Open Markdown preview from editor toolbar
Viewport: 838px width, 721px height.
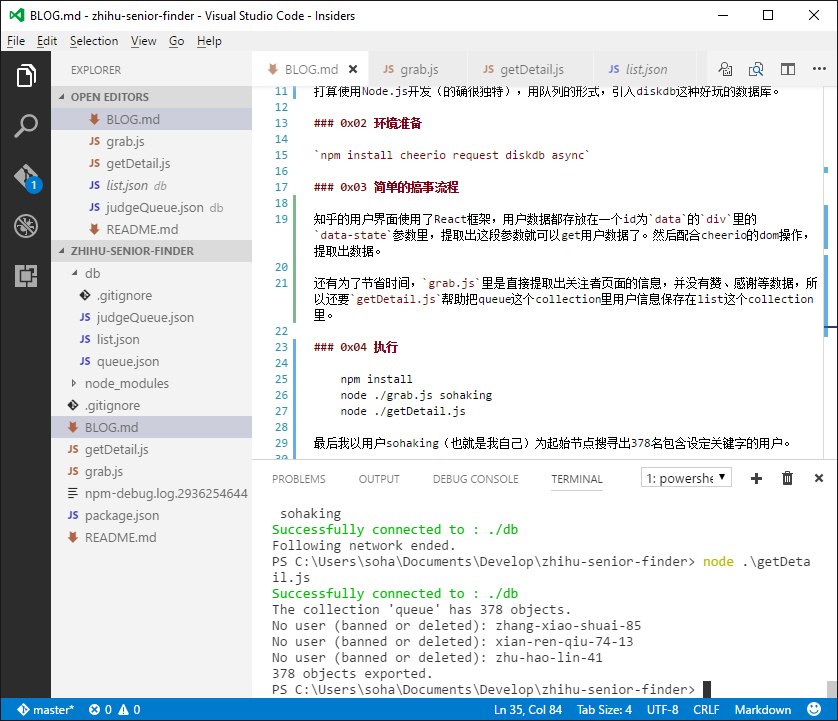click(x=725, y=69)
